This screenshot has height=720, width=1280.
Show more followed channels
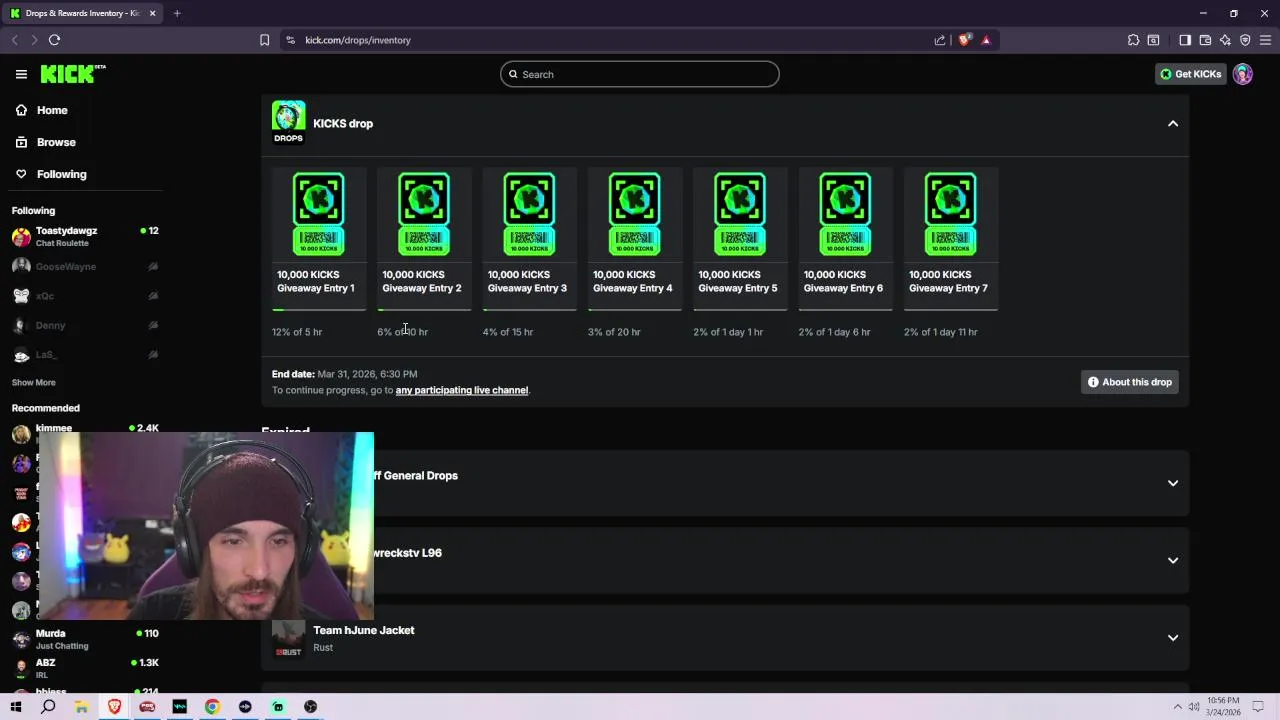point(33,382)
